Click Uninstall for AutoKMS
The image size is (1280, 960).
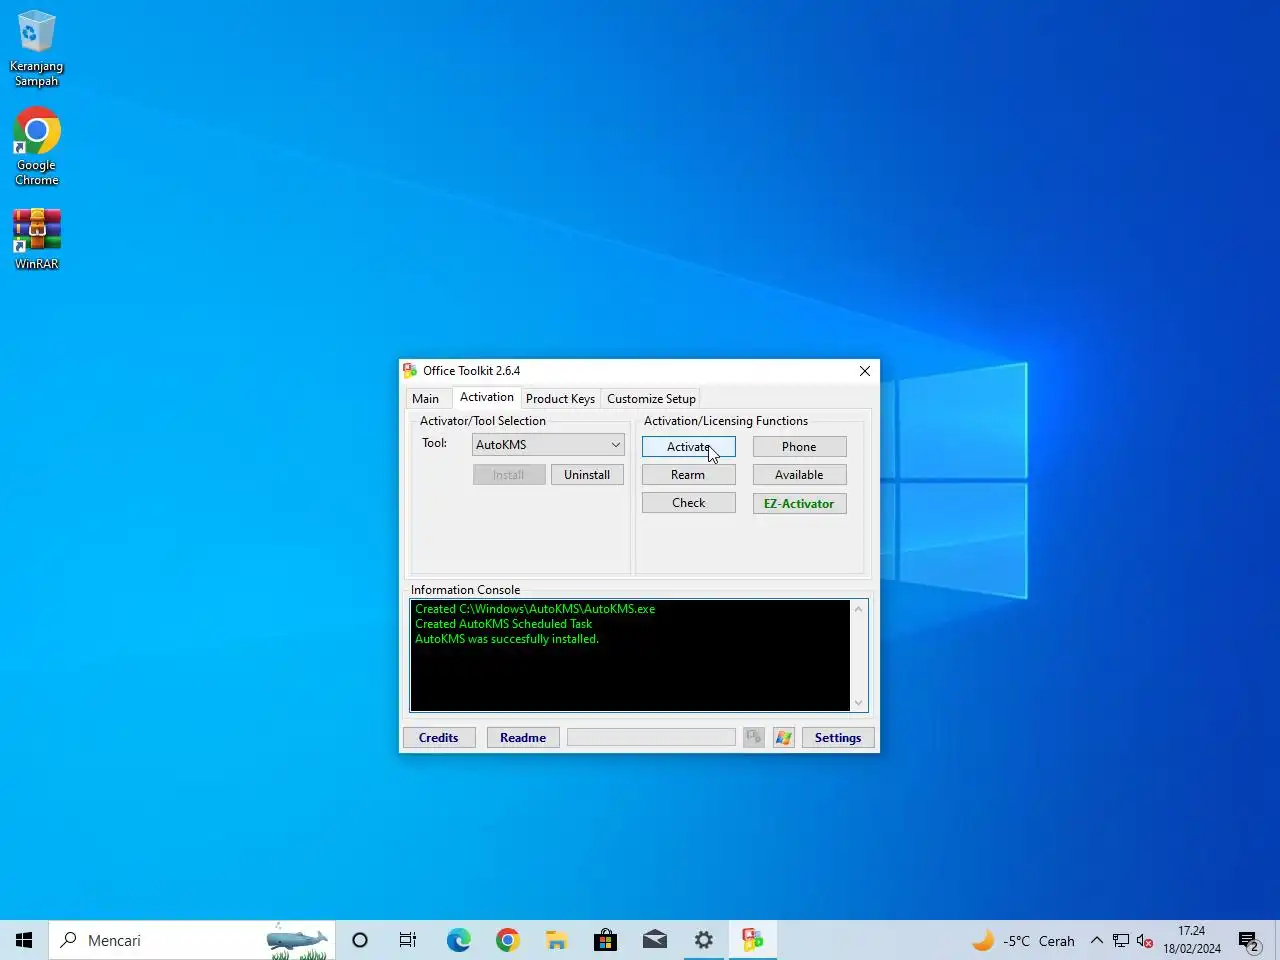pyautogui.click(x=587, y=475)
